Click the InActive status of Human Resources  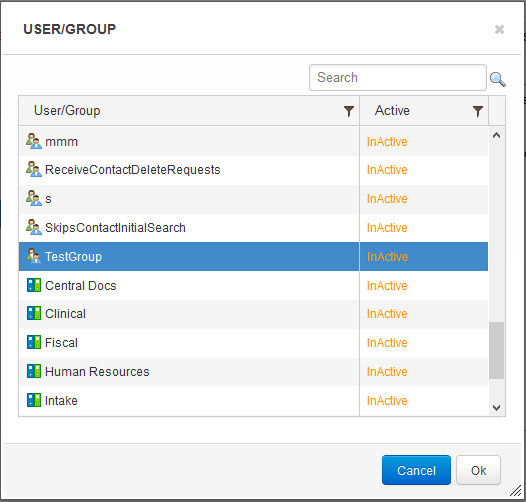pyautogui.click(x=387, y=371)
